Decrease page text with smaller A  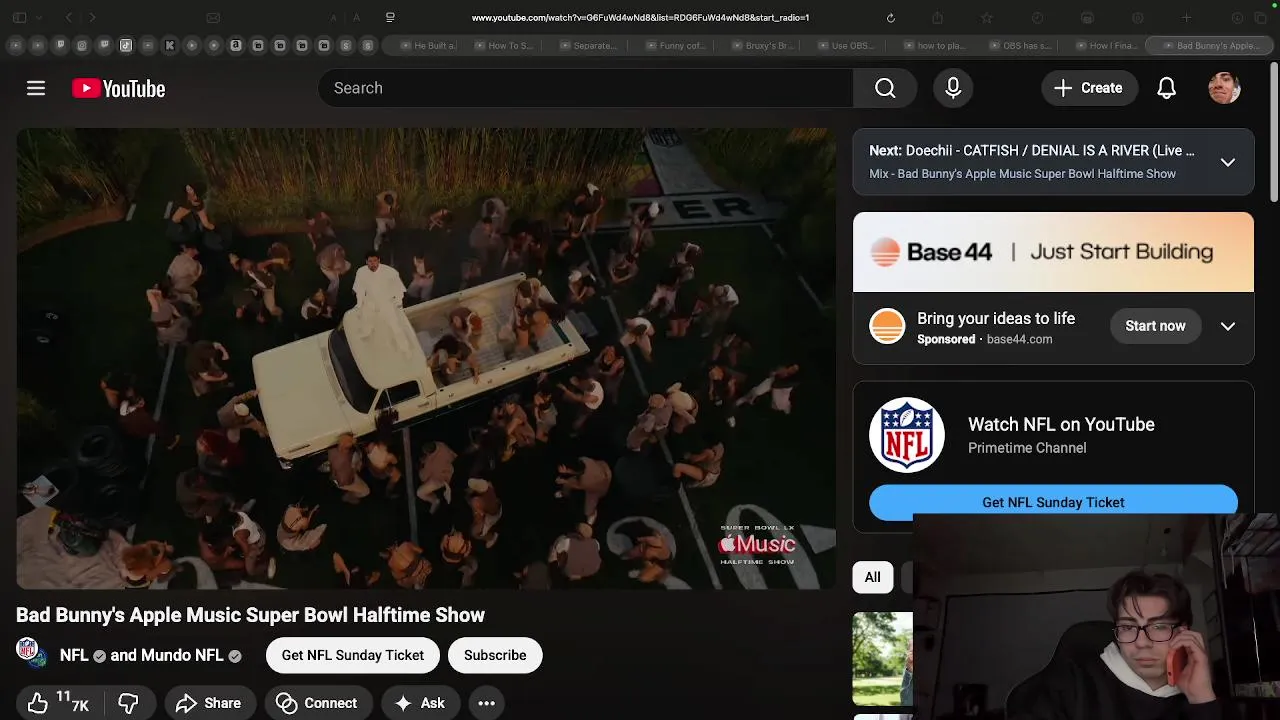333,18
